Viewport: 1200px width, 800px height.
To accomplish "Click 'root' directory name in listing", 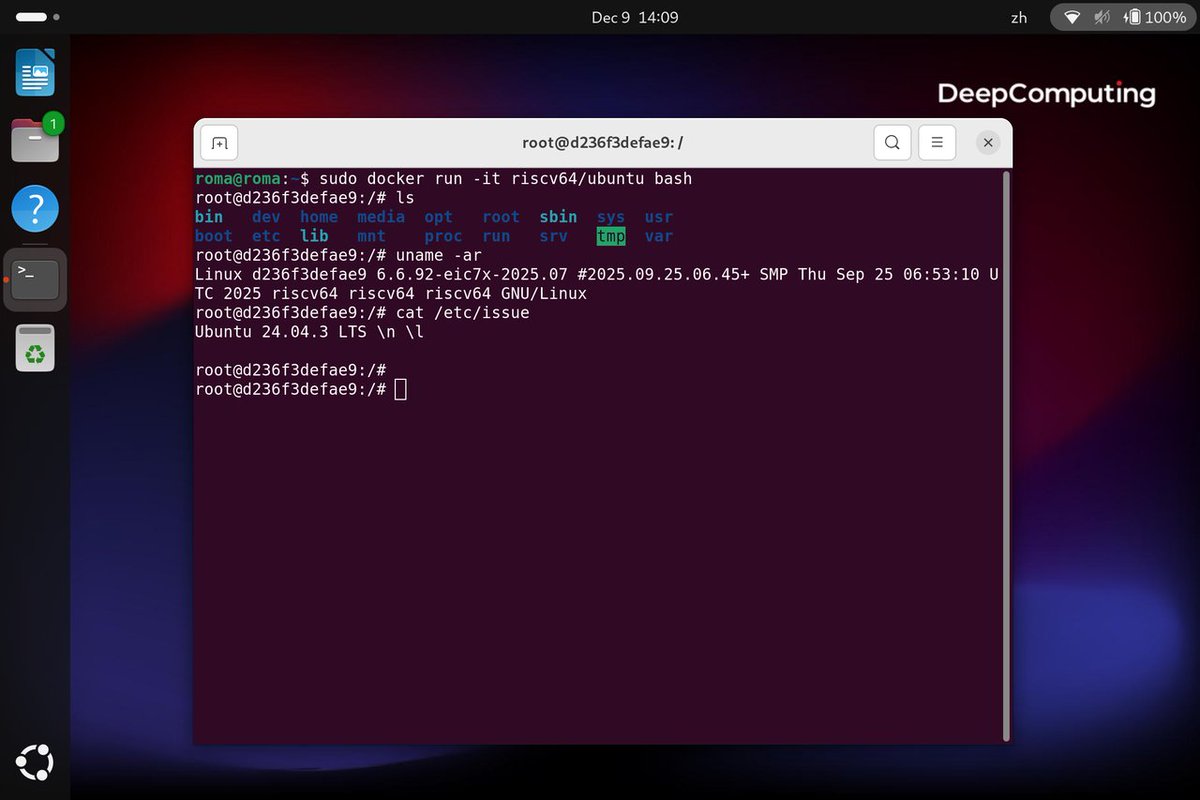I will click(x=501, y=217).
